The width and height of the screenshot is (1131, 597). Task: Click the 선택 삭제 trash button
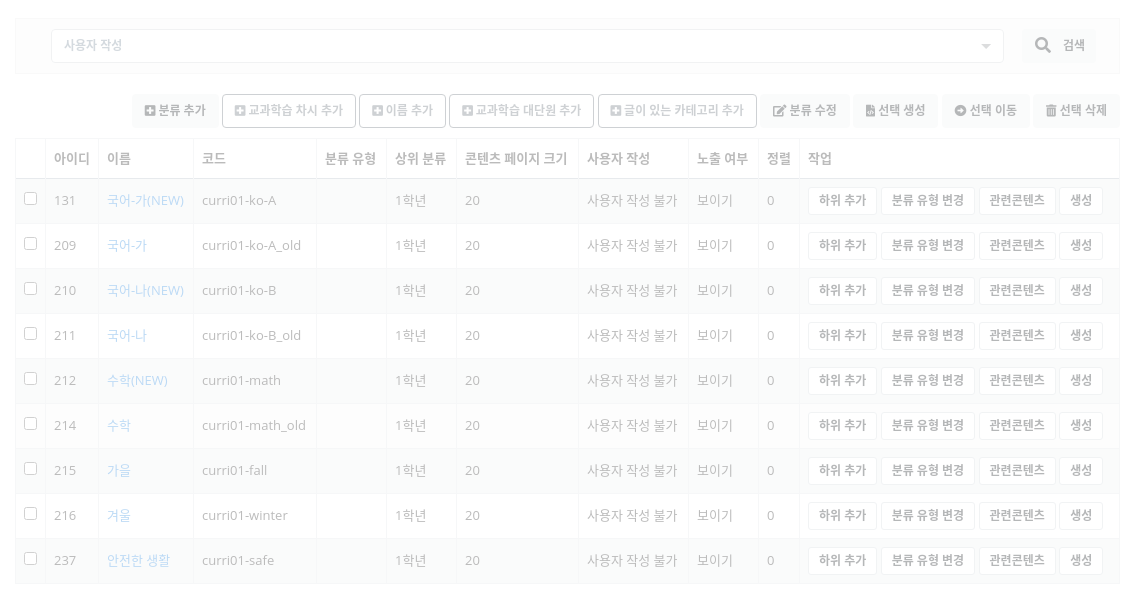(x=1076, y=111)
